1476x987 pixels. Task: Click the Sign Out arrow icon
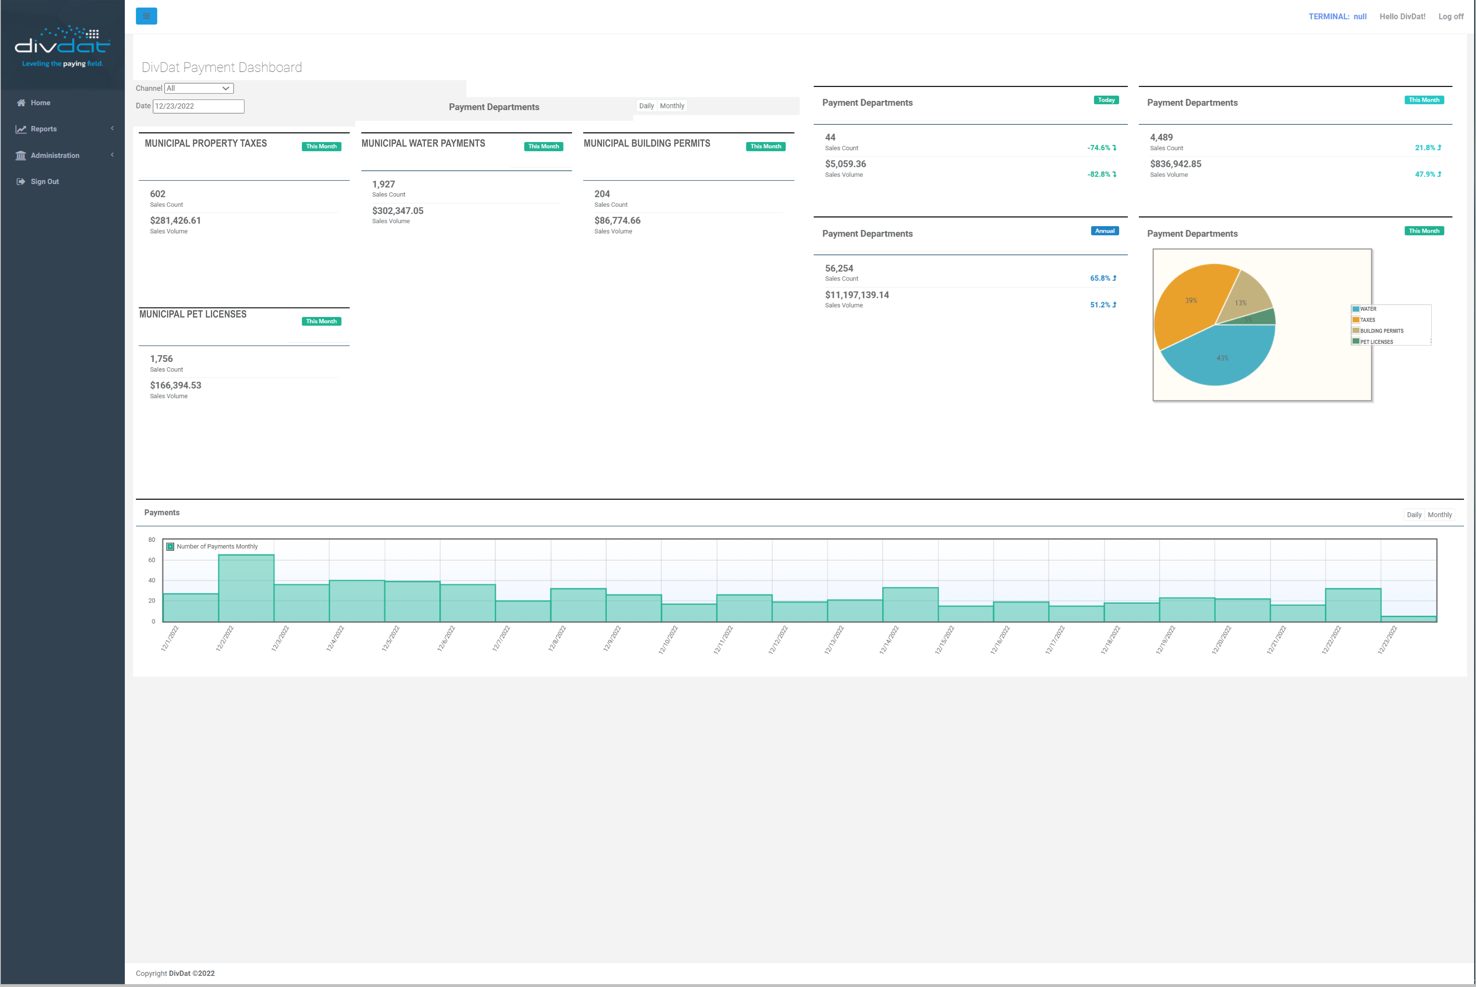tap(21, 182)
